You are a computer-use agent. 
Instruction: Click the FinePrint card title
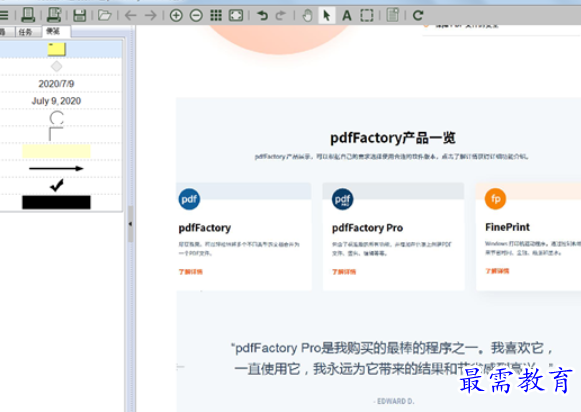pos(507,227)
